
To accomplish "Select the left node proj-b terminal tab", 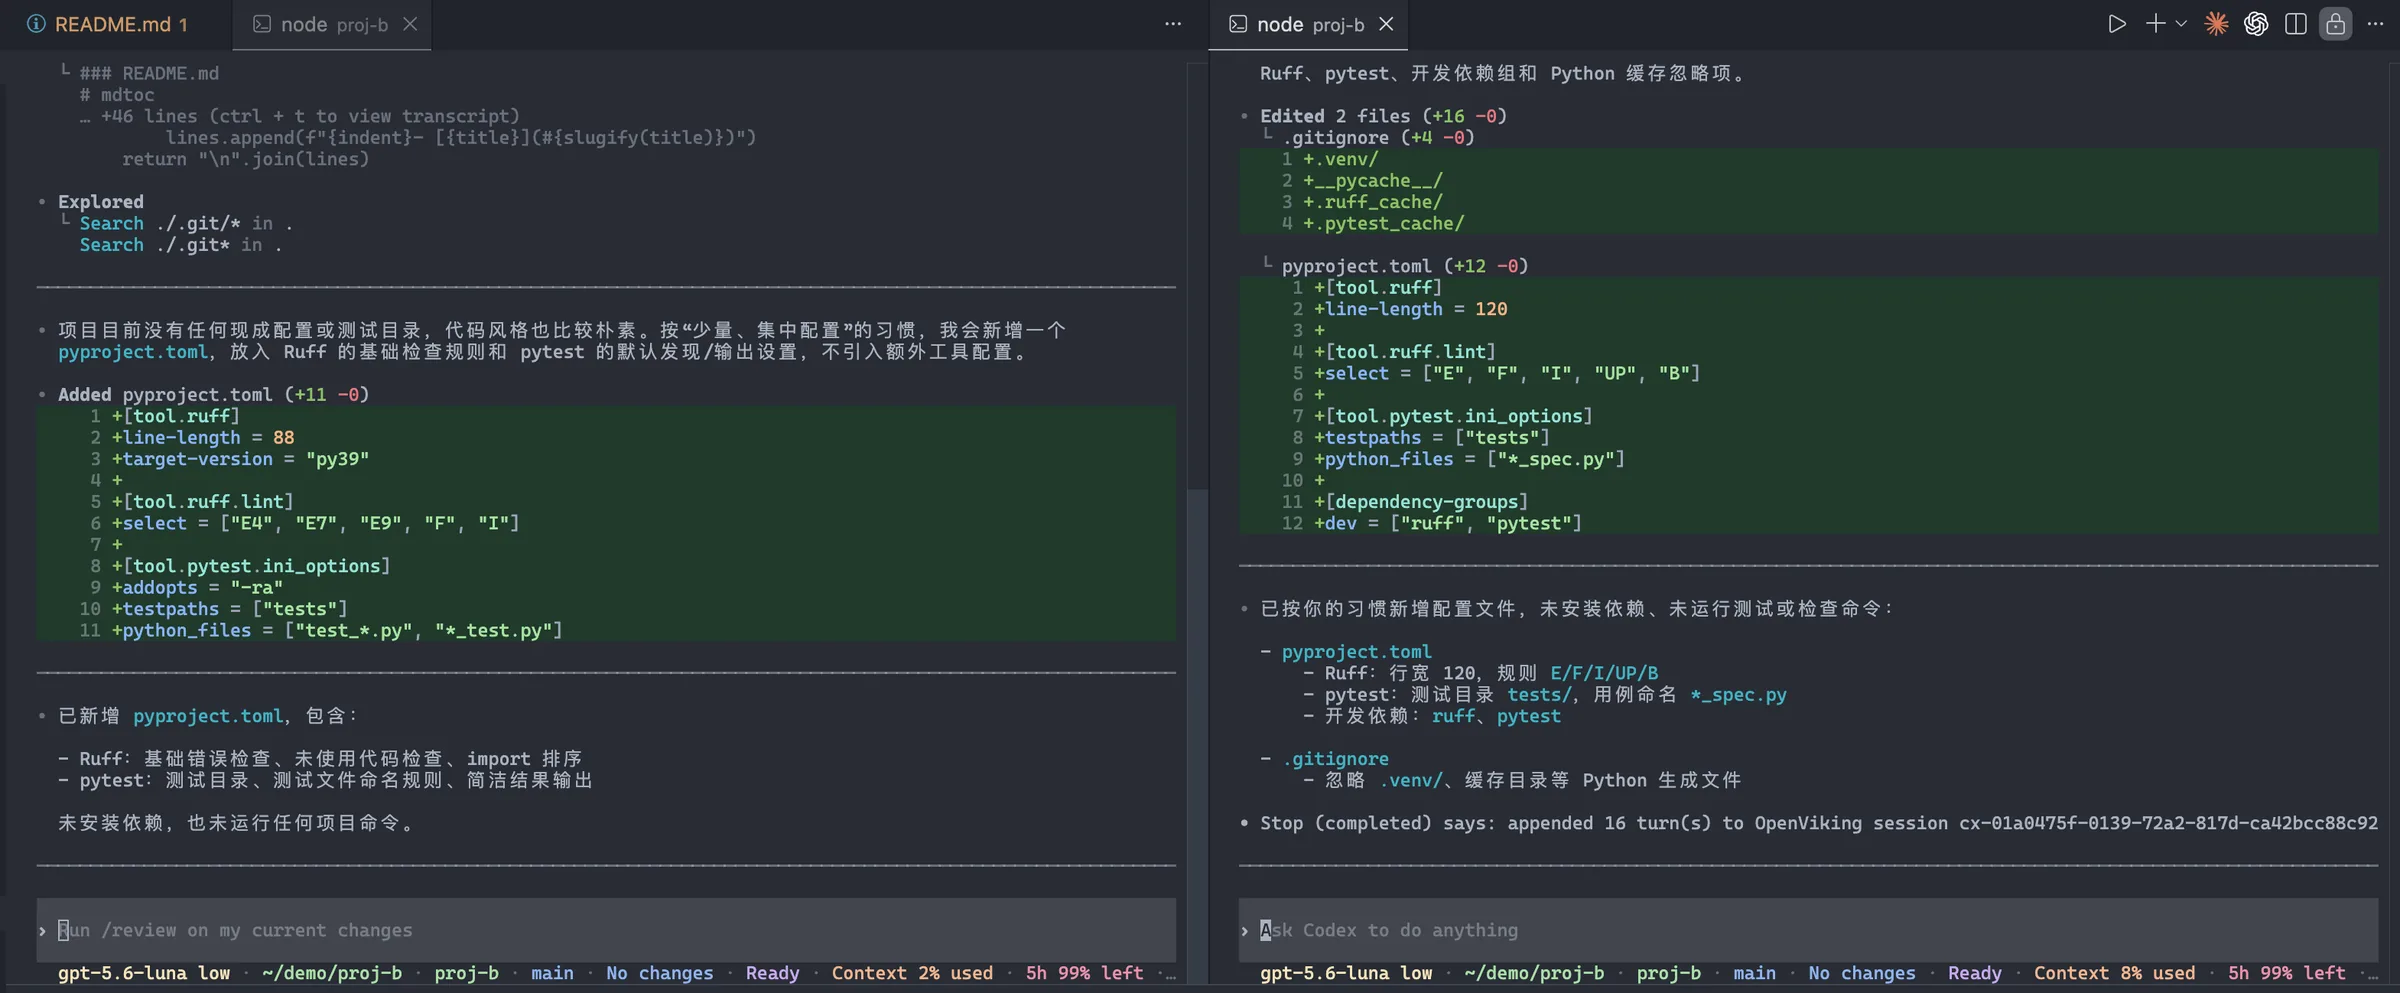I will click(332, 24).
